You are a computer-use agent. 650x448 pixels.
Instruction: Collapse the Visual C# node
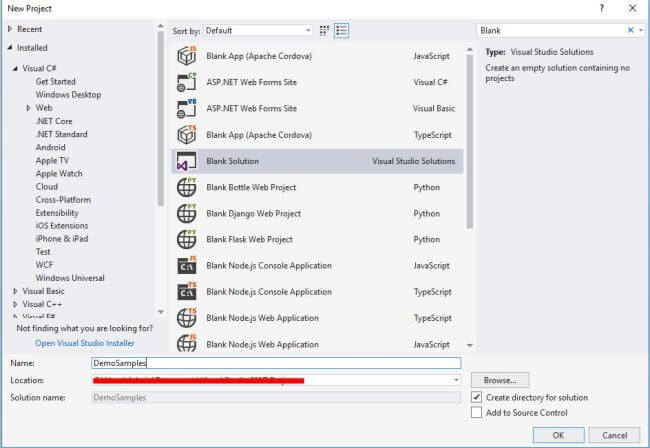[15, 68]
